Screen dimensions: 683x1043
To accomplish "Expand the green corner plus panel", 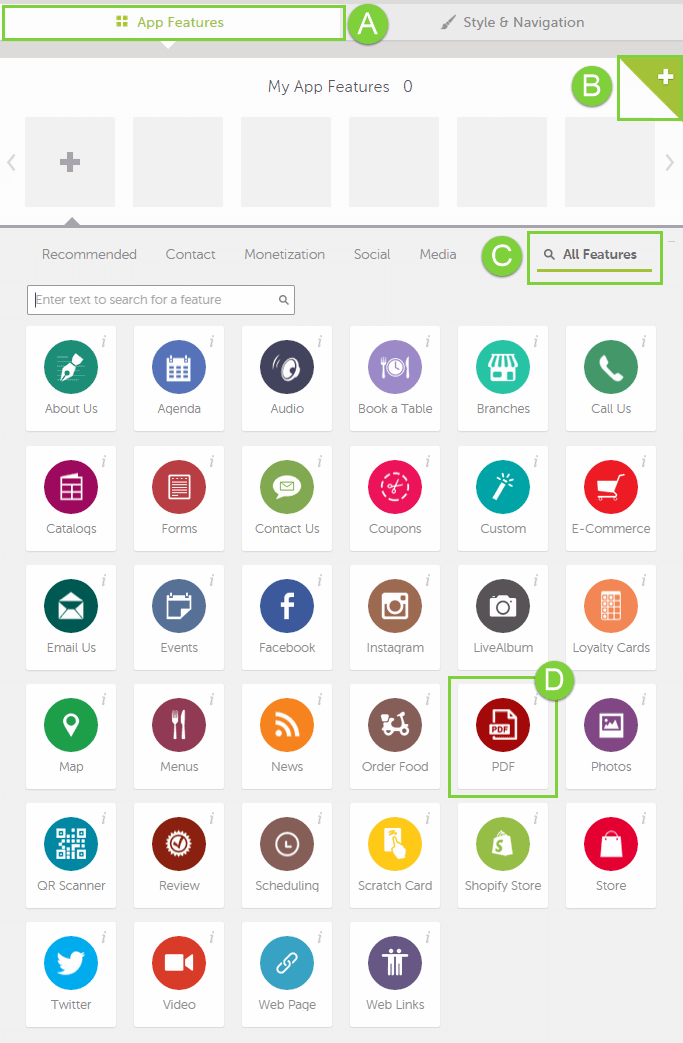I will click(651, 88).
